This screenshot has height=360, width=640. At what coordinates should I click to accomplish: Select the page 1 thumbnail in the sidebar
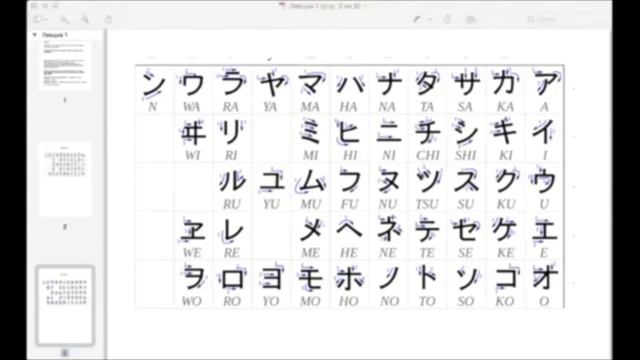65,65
